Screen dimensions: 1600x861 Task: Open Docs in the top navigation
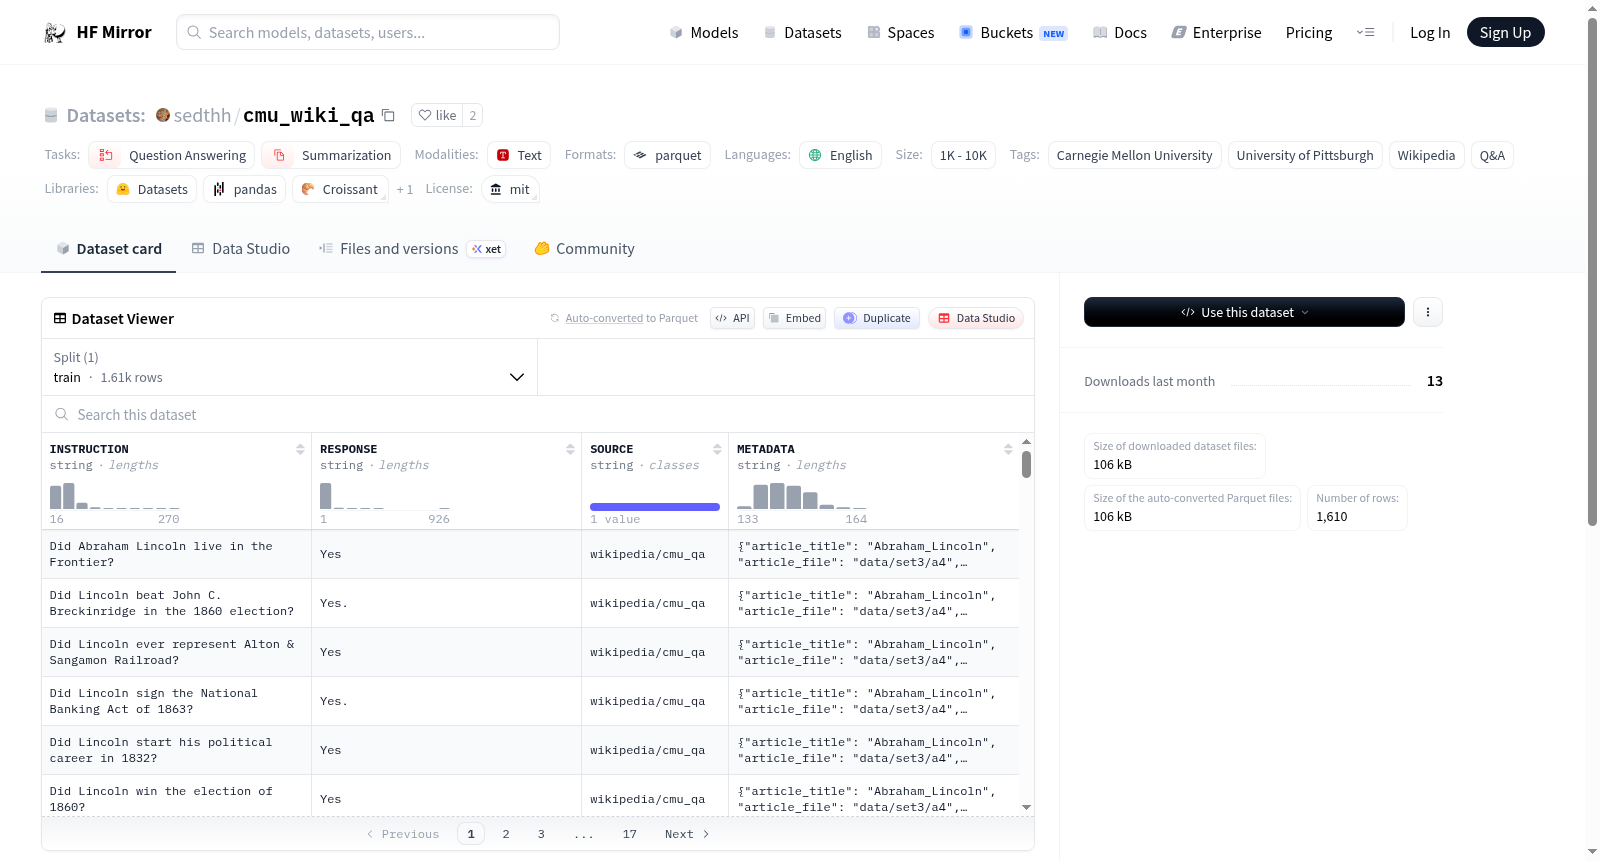pos(1120,33)
